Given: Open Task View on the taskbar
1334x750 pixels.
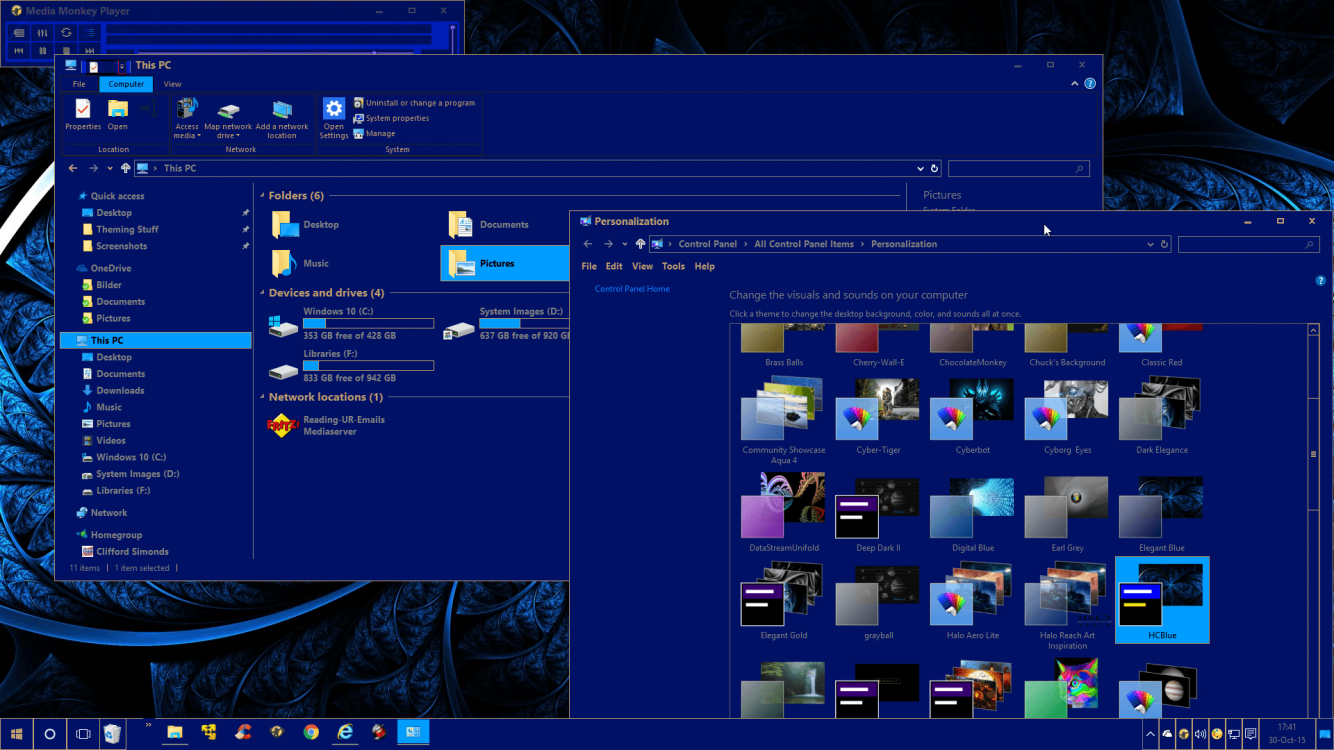Looking at the screenshot, I should pos(83,734).
